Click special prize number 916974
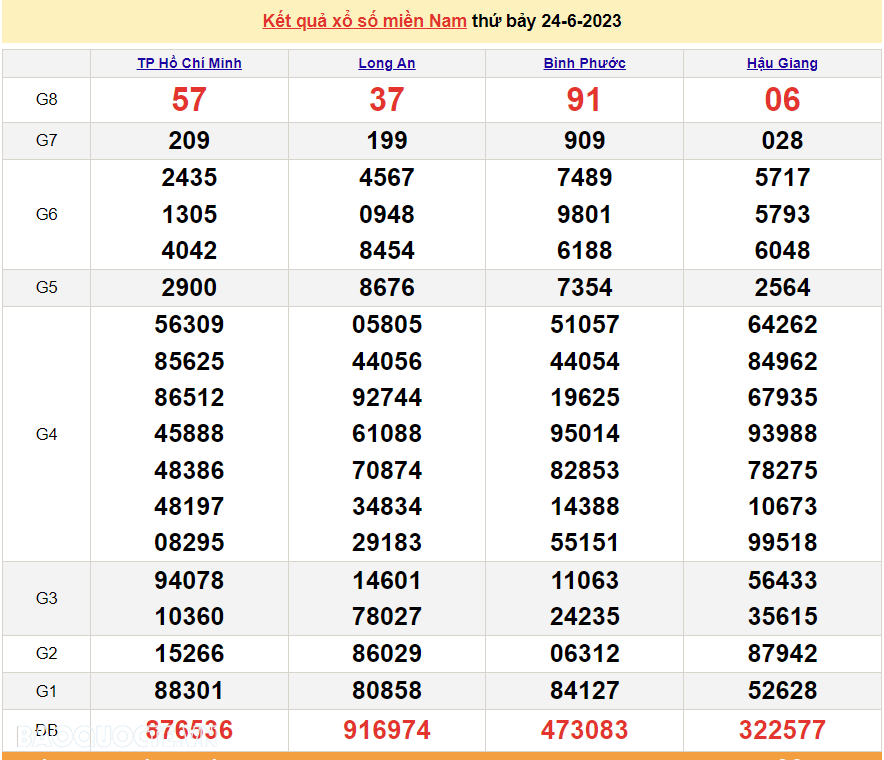 coord(387,730)
